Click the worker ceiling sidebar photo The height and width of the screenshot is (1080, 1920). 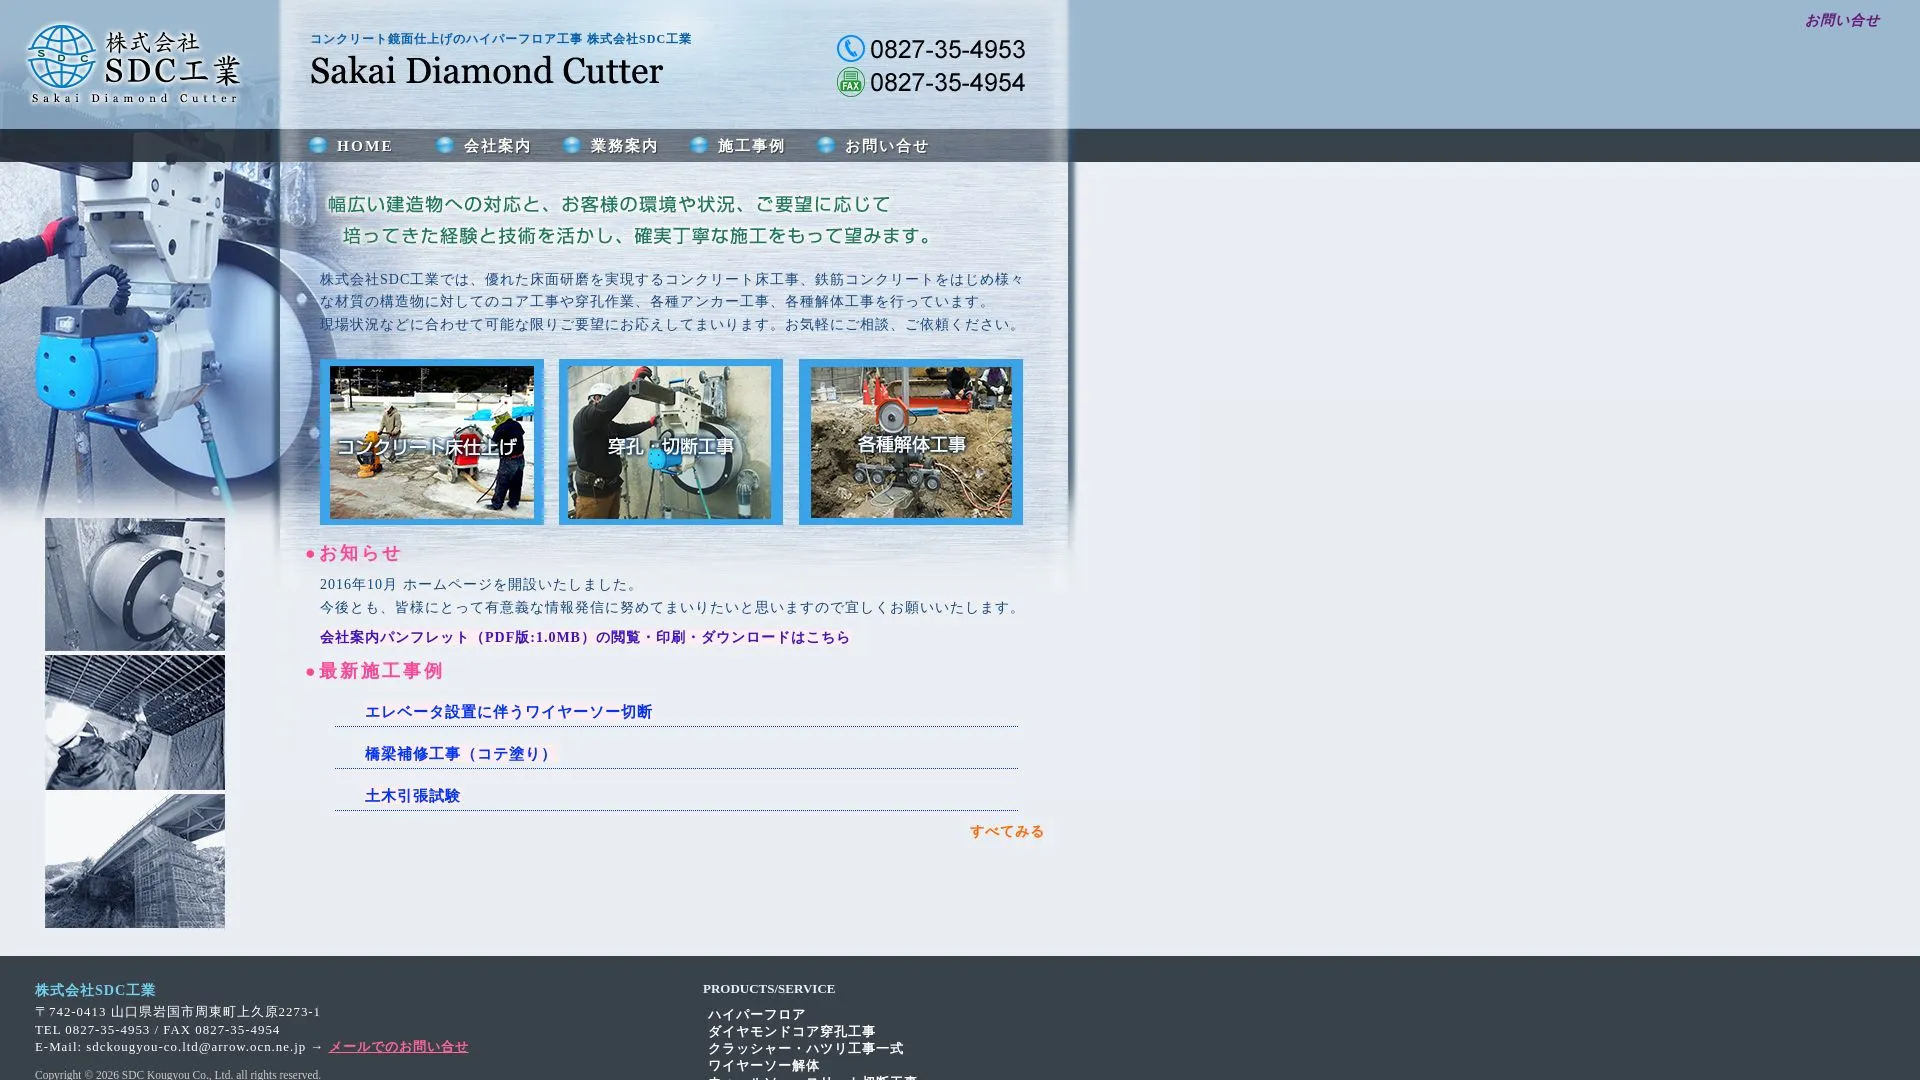tap(135, 722)
